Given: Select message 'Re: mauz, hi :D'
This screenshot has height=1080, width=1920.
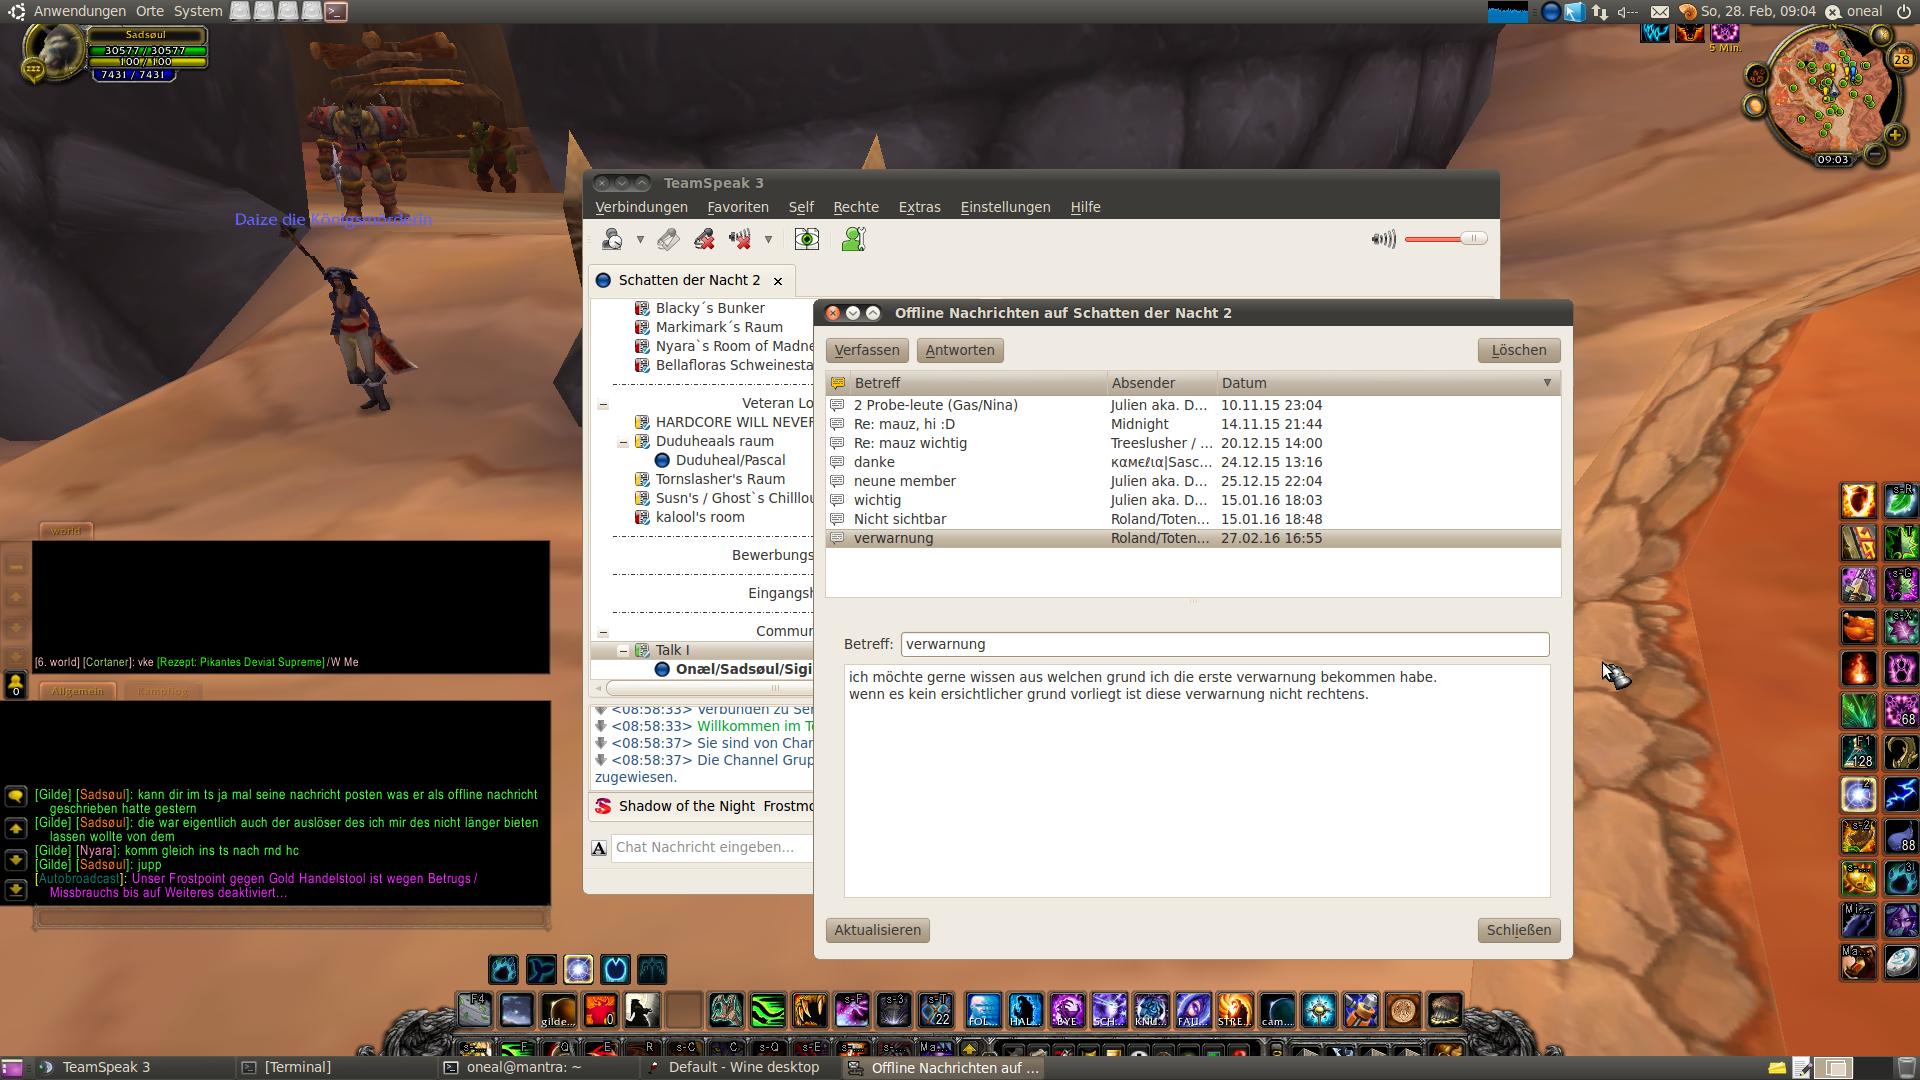Looking at the screenshot, I should pos(1193,424).
